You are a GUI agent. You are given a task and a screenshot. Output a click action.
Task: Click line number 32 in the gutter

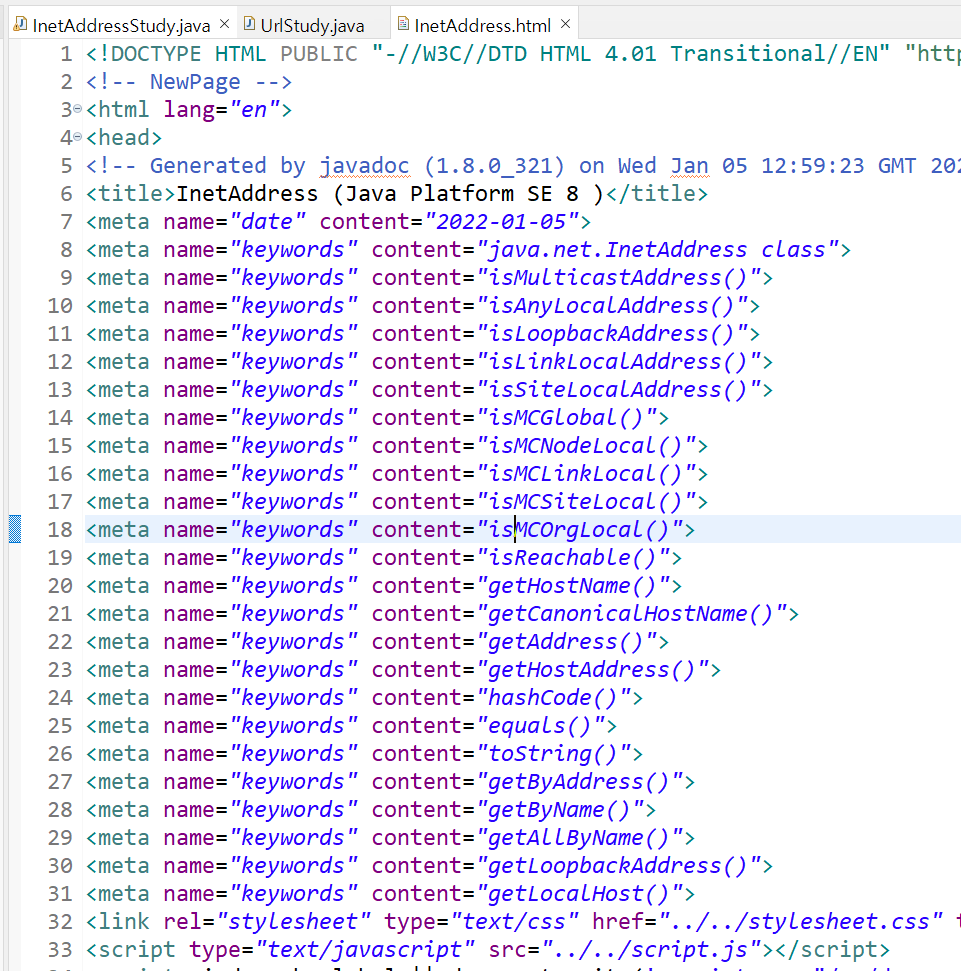60,921
